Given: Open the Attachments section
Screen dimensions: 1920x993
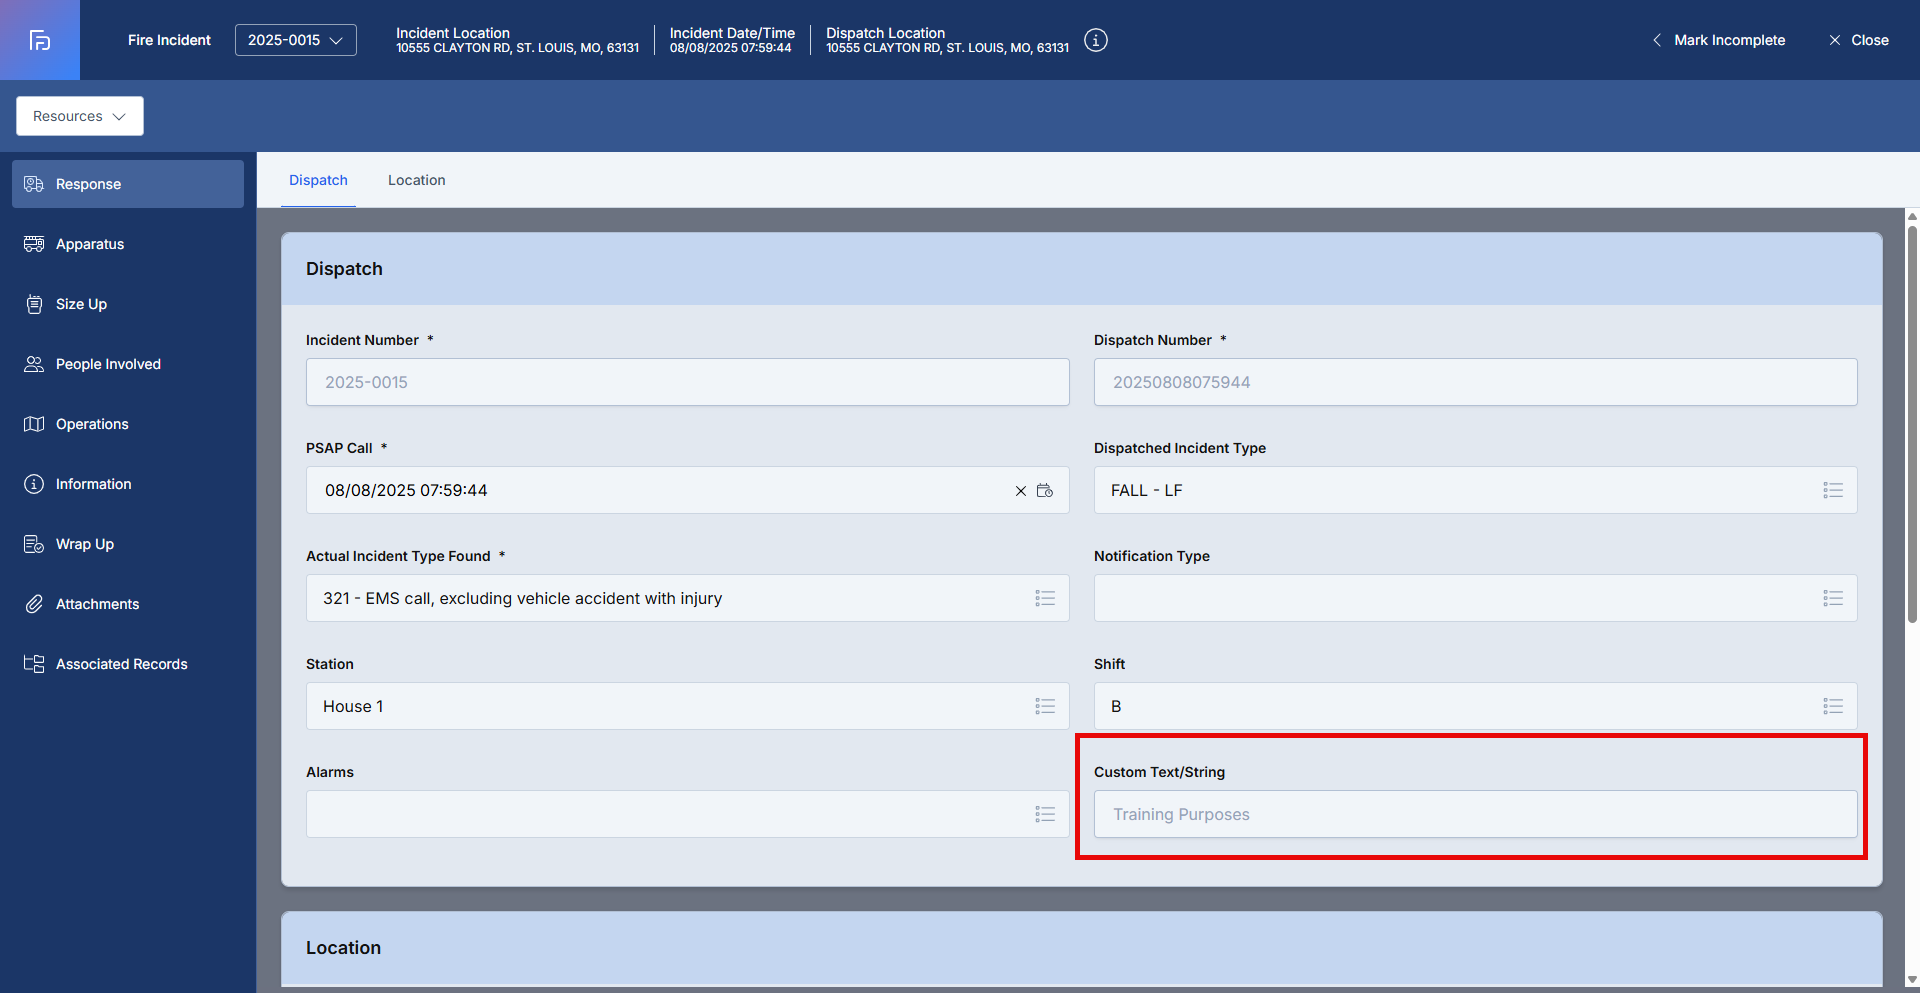Looking at the screenshot, I should coord(128,604).
